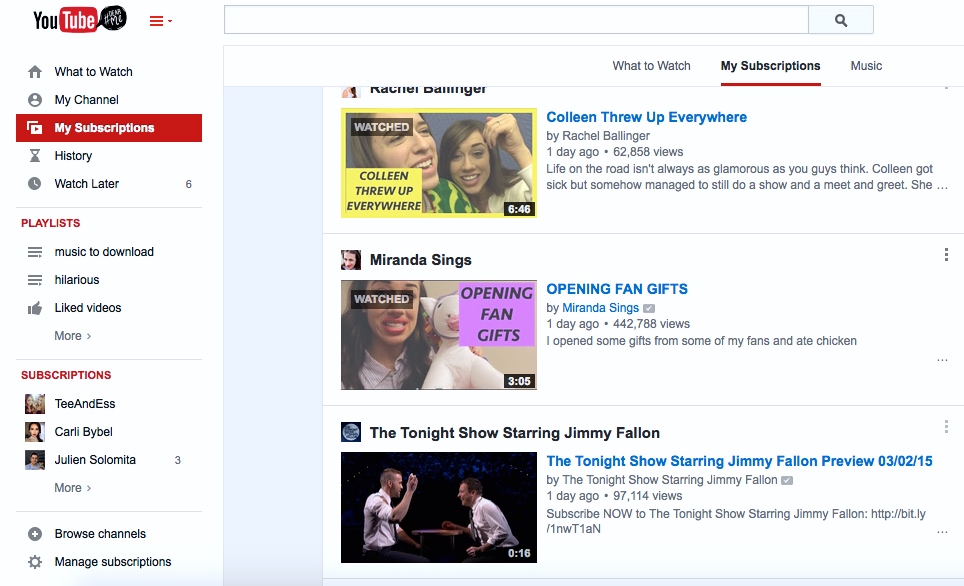Image resolution: width=964 pixels, height=586 pixels.
Task: Click the Jimmy Fallon Preview thumbnail
Action: pyautogui.click(x=439, y=507)
